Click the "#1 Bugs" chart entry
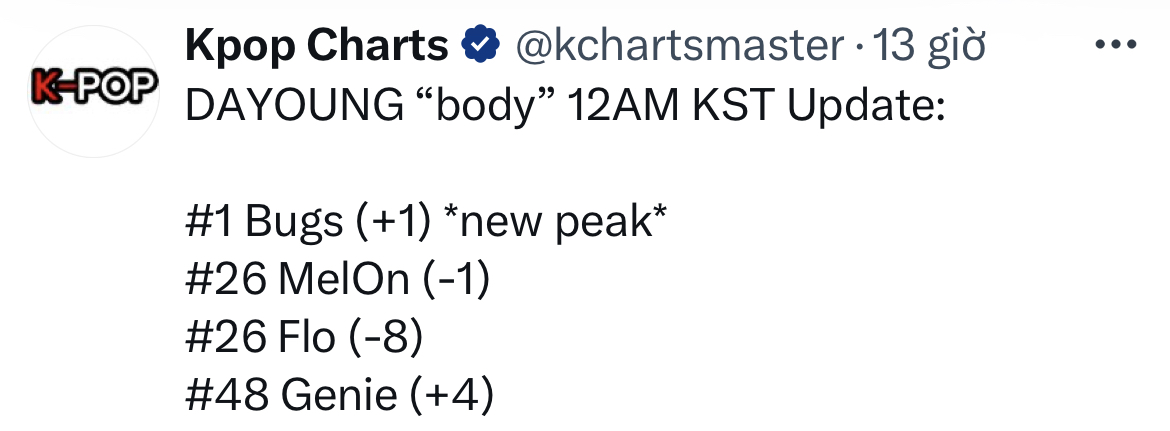Viewport: 1170px width, 431px height. [x=264, y=222]
